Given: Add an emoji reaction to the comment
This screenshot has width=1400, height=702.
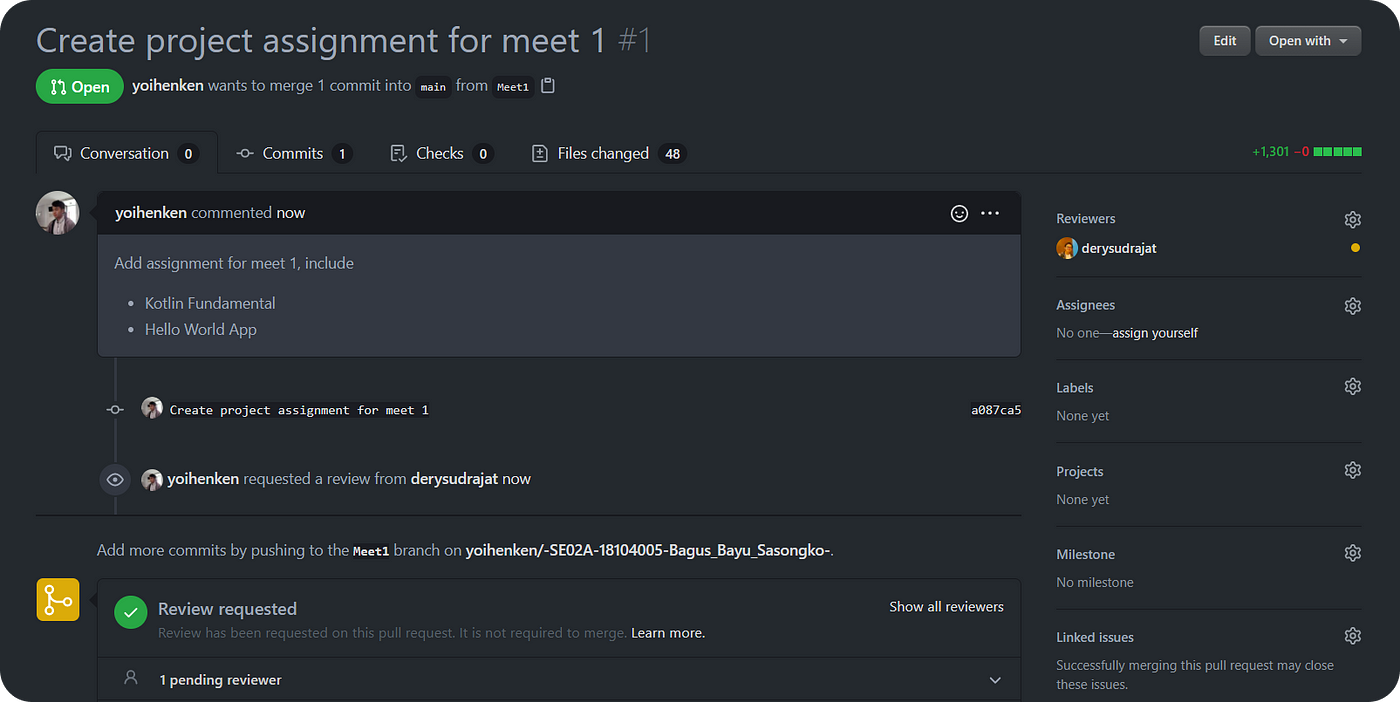Looking at the screenshot, I should [x=959, y=213].
